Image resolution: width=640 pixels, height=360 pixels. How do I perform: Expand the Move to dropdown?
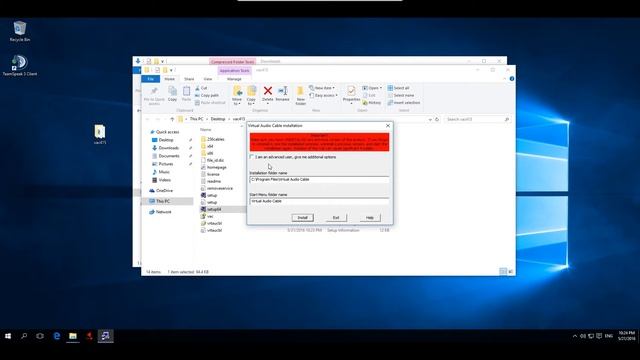click(x=237, y=104)
